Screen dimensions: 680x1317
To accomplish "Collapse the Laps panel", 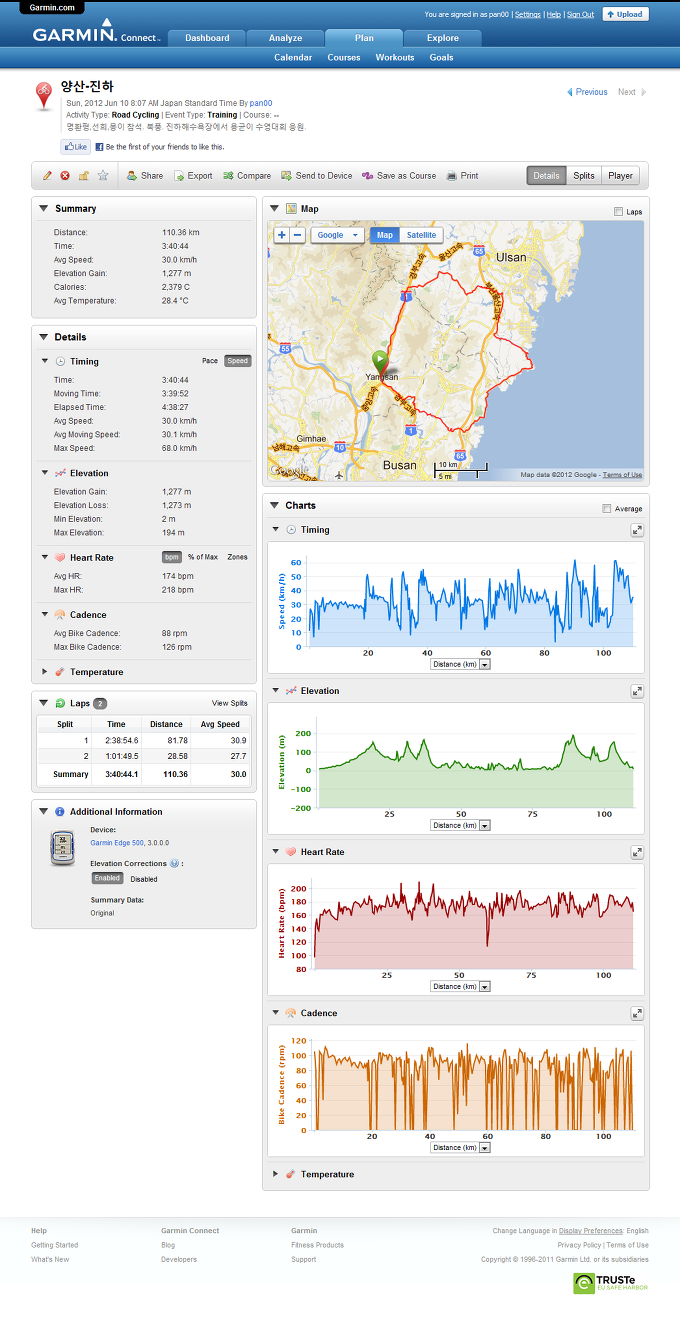I will click(43, 703).
